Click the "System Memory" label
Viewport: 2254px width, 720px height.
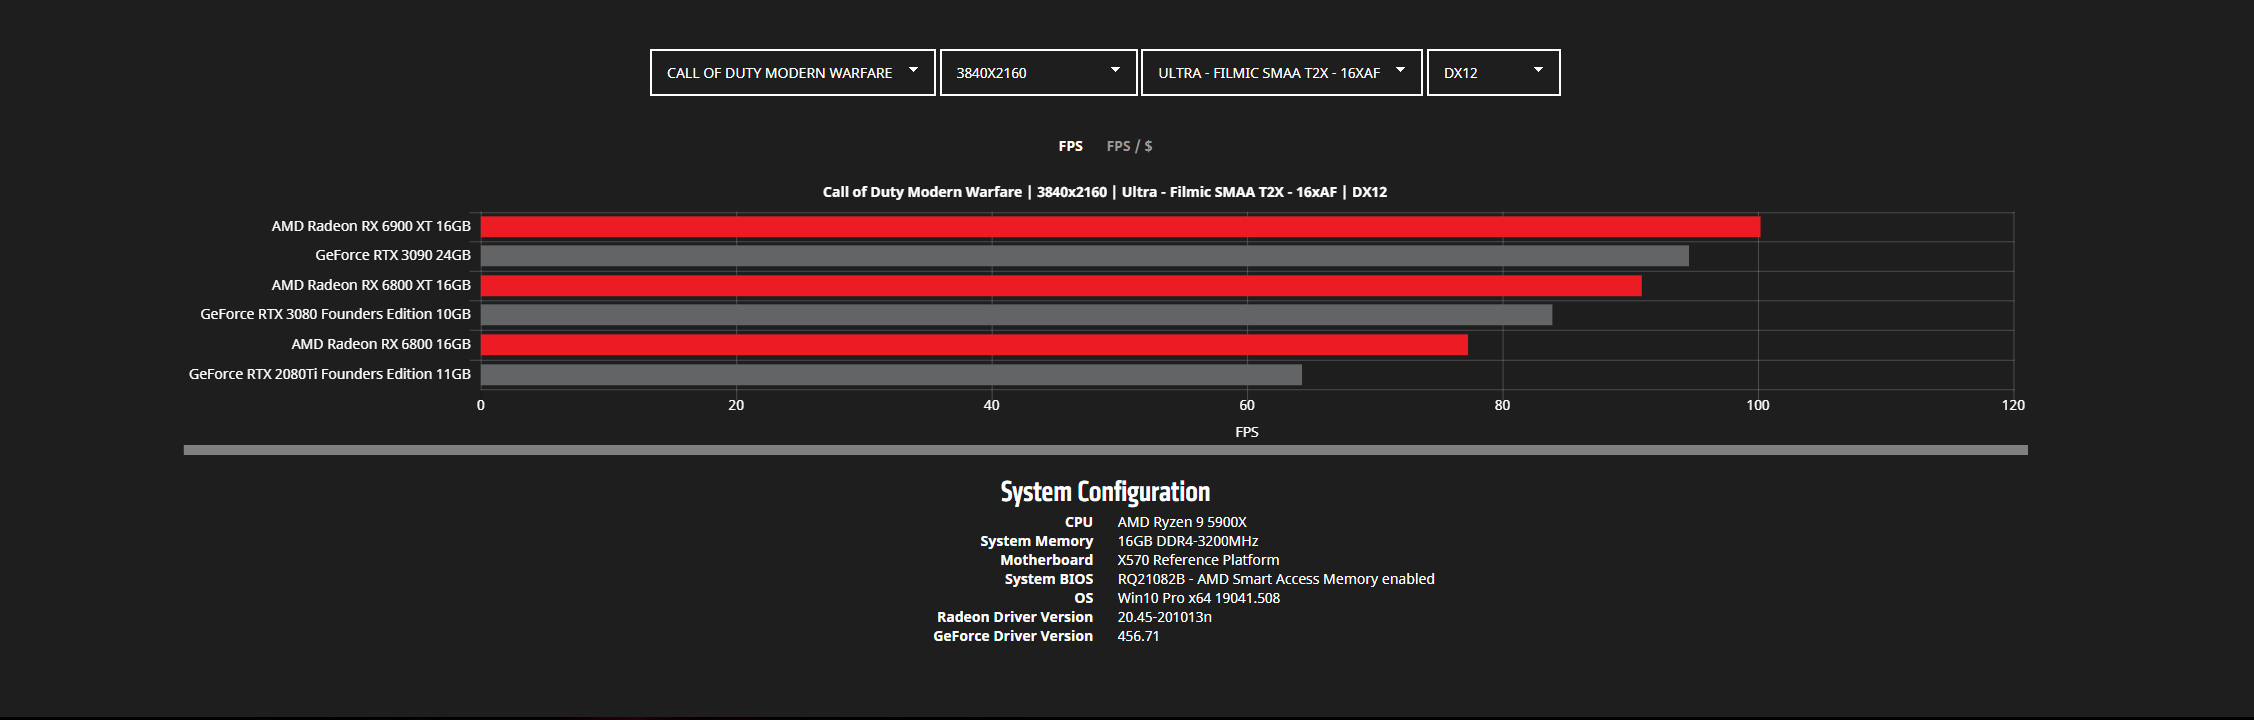click(1037, 541)
